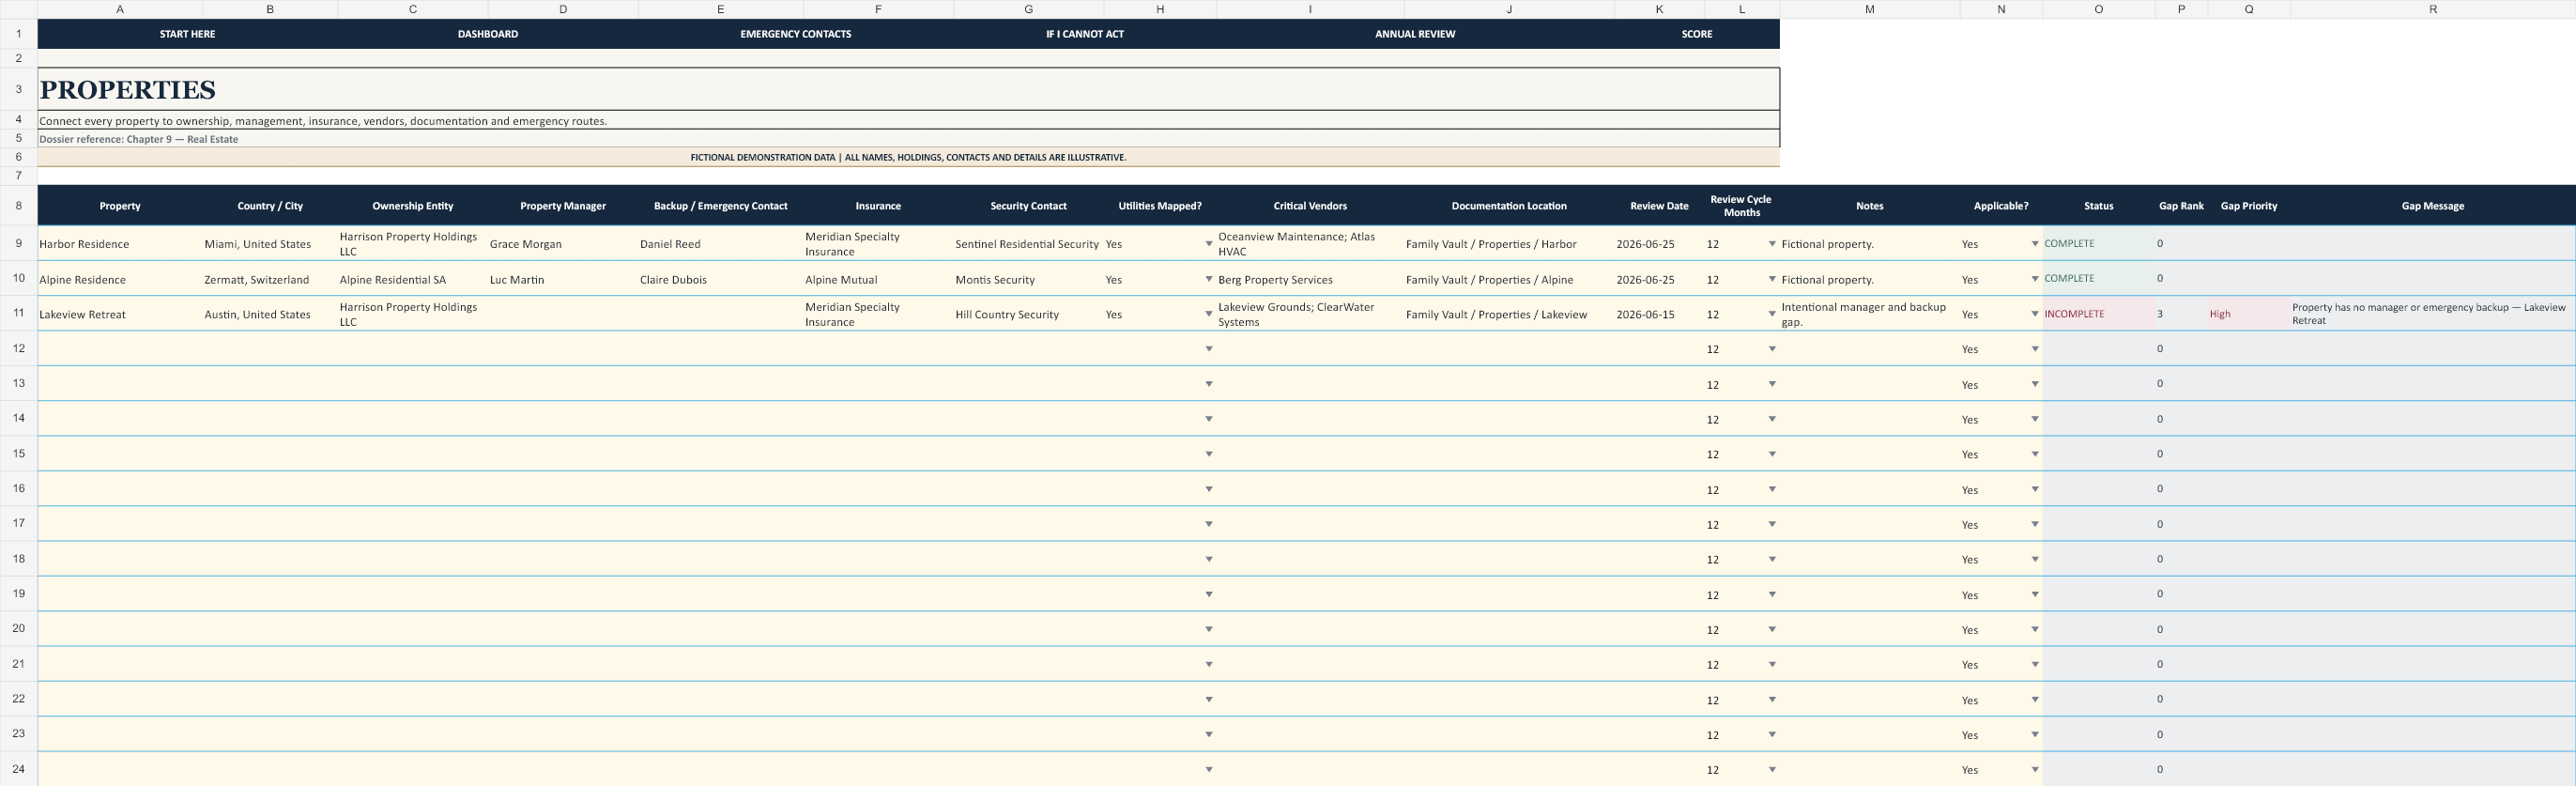
Task: Click the Alpine Residence property cell
Action: pos(120,280)
